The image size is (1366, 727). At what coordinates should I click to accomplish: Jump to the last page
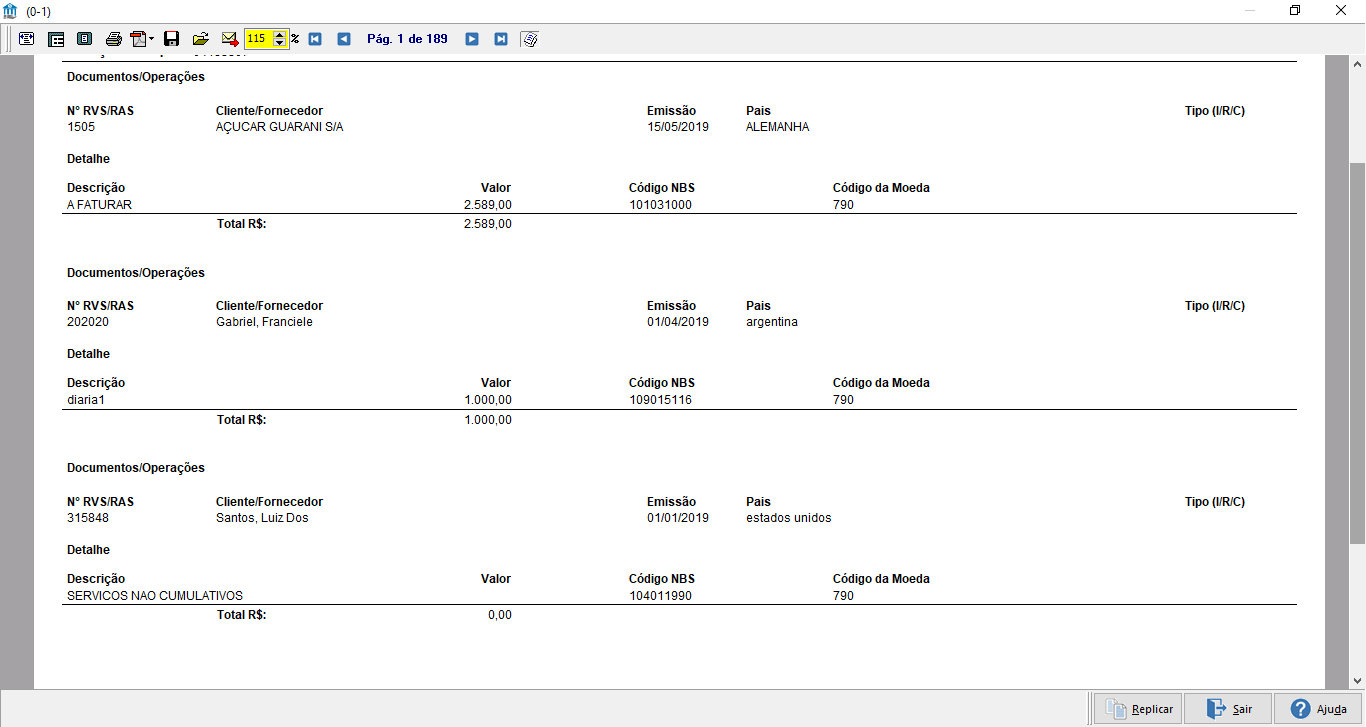tap(501, 39)
